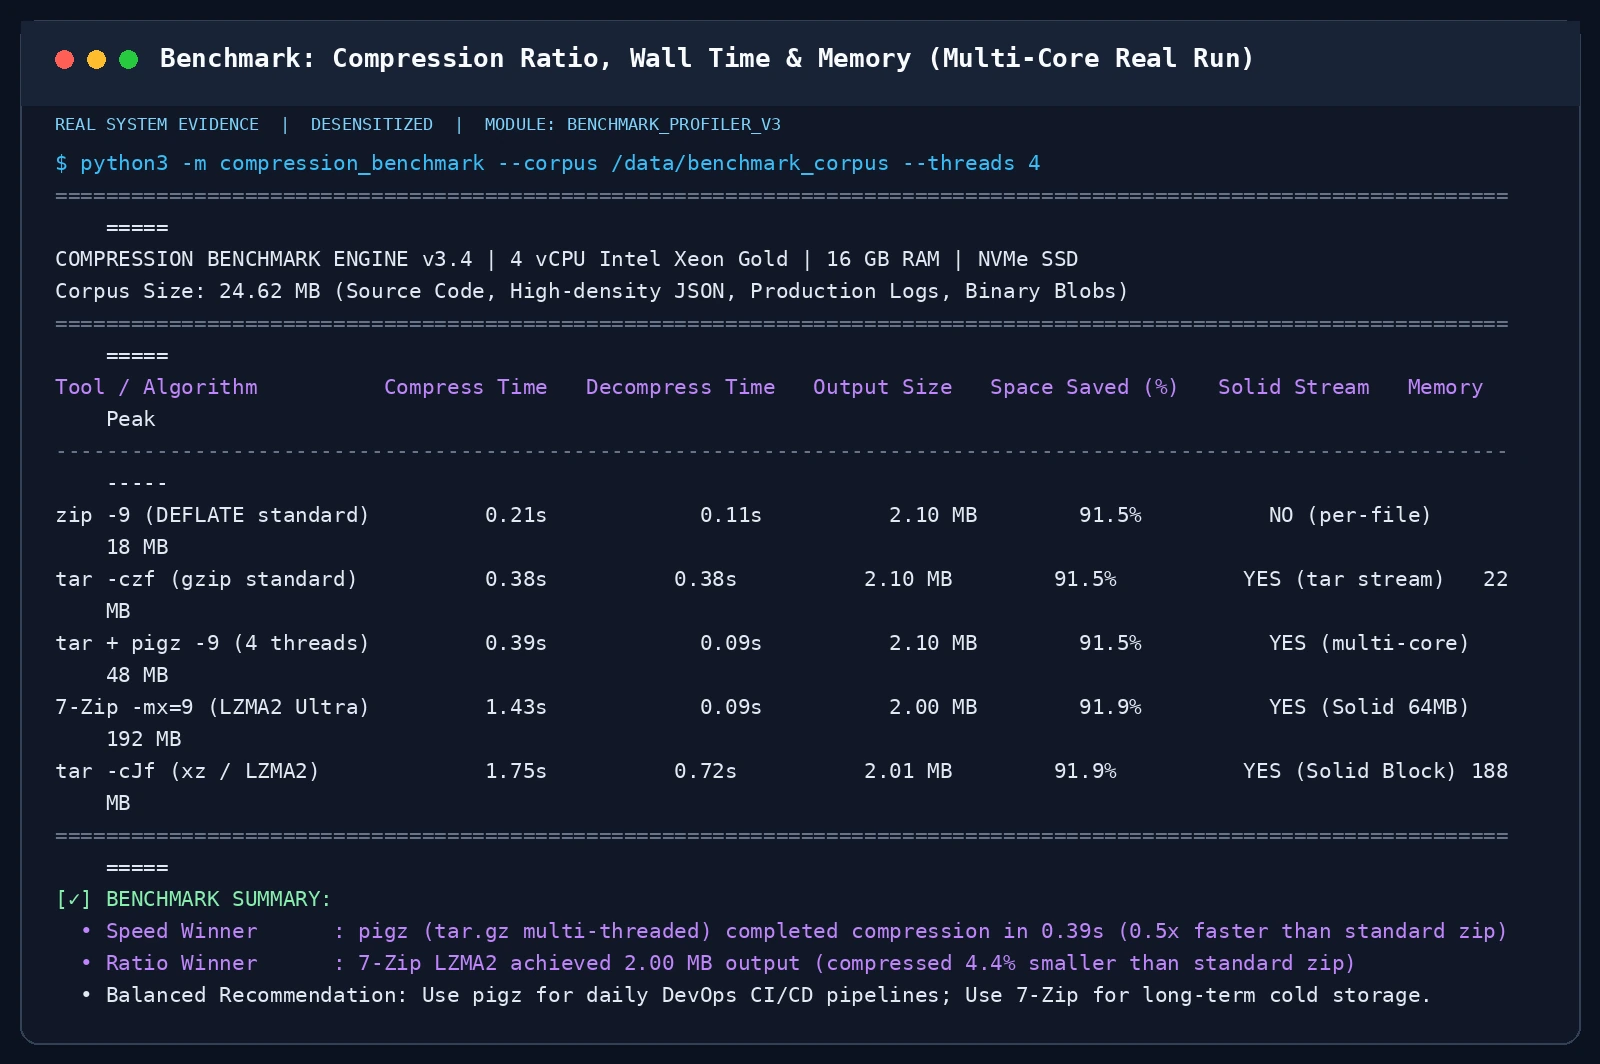Click the xz compress time "1.75s"
1600x1064 pixels.
pos(516,771)
